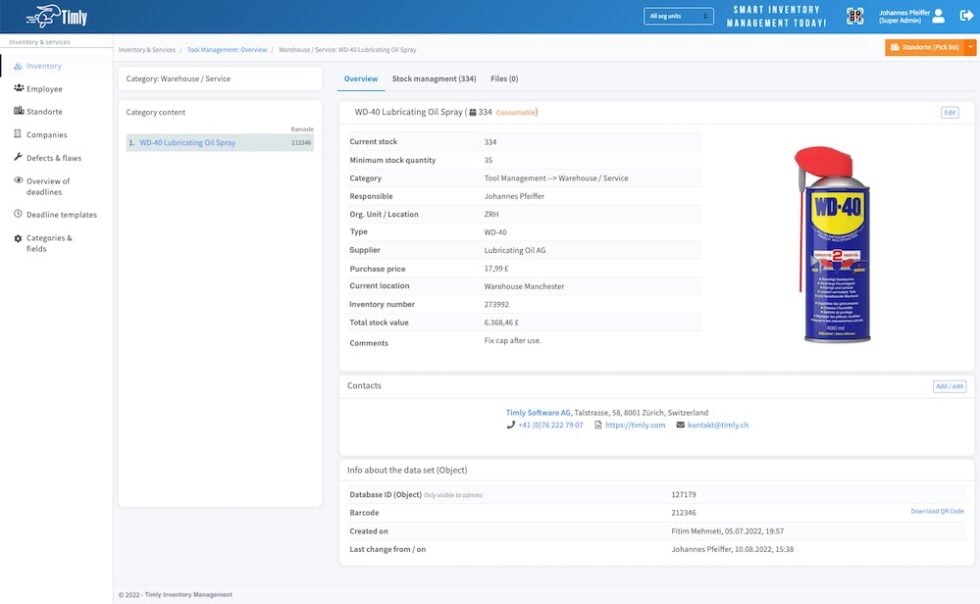This screenshot has width=980, height=604.
Task: Click the stock box icon beside 334
Action: pos(472,113)
